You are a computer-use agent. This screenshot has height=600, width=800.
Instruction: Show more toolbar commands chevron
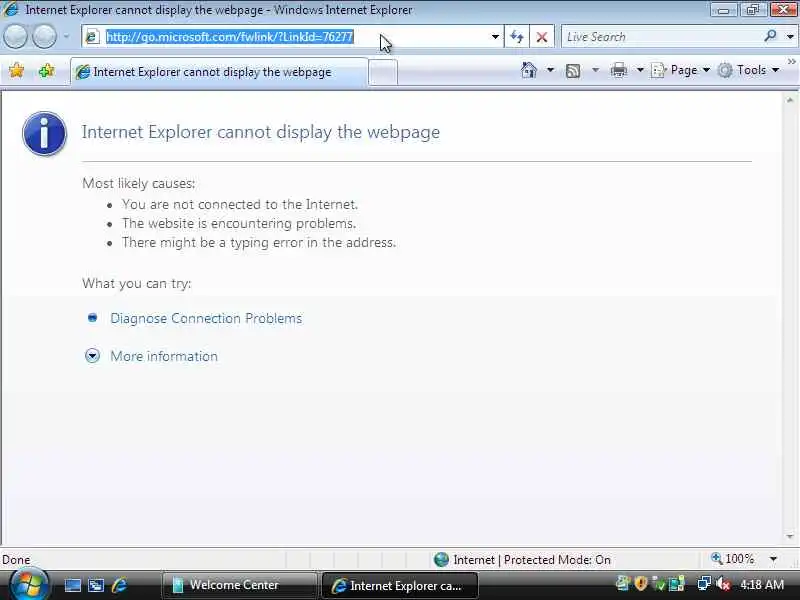[x=791, y=62]
